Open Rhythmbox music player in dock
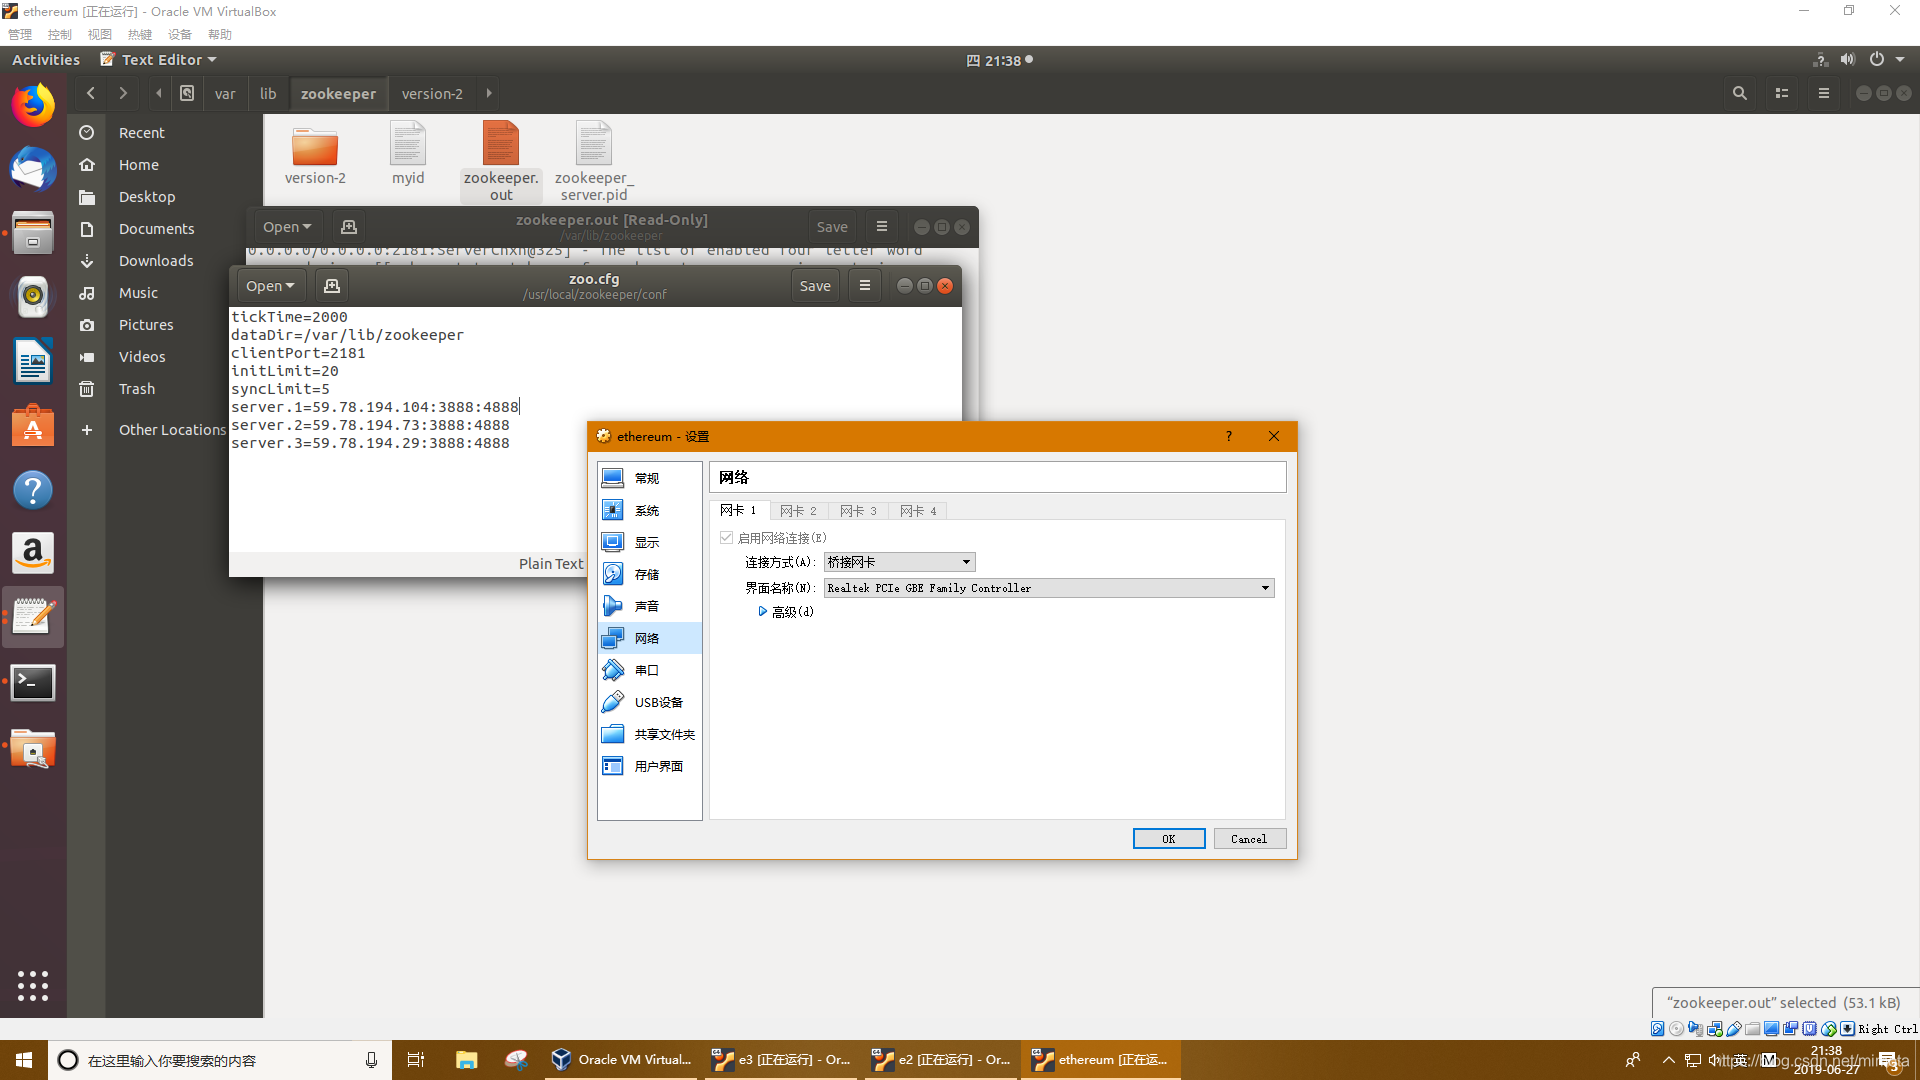Viewport: 1920px width, 1080px height. pos(33,296)
